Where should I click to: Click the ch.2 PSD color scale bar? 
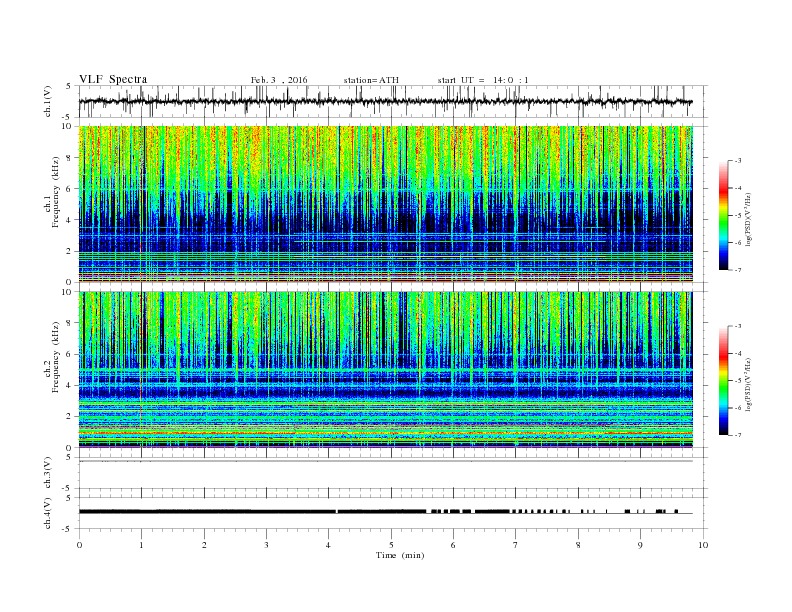724,381
